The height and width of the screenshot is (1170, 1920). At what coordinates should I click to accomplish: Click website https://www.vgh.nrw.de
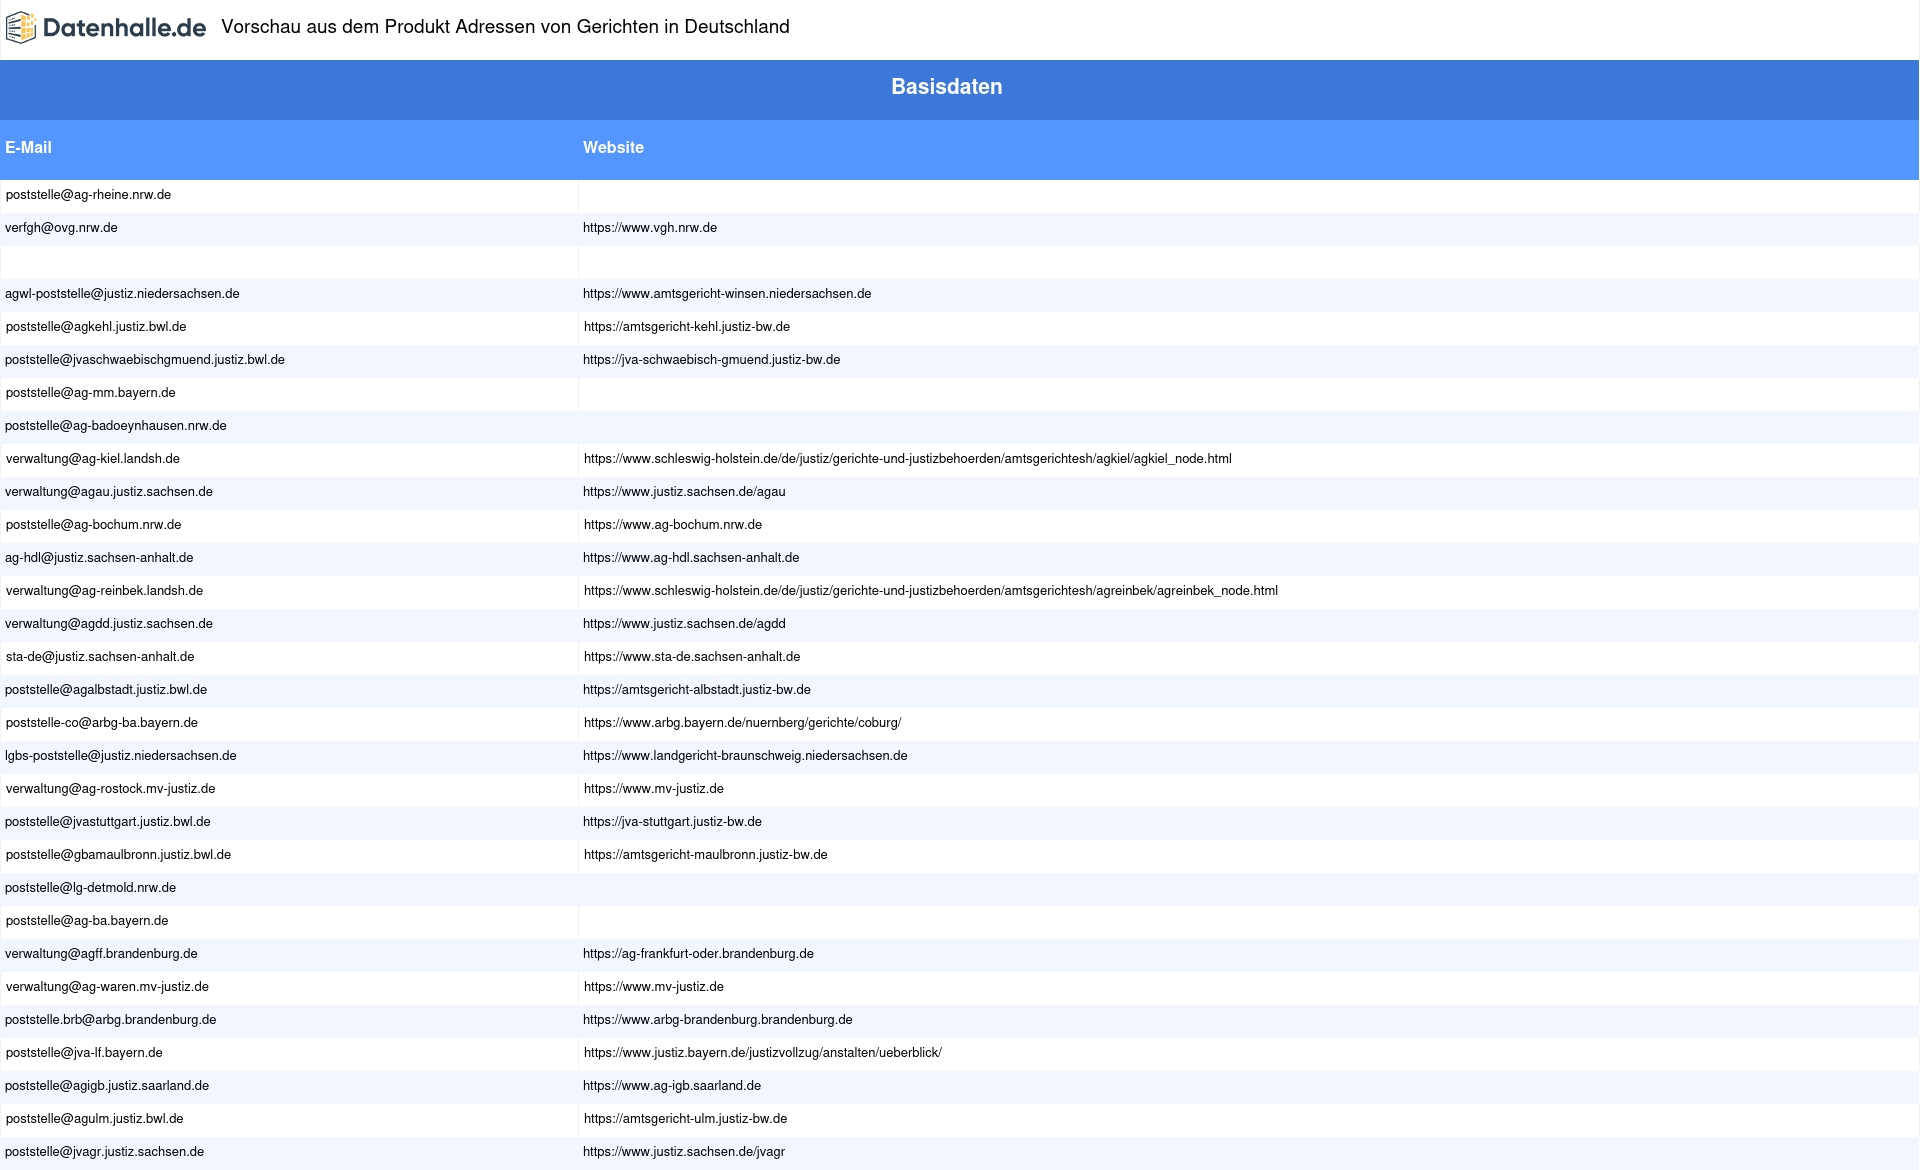pyautogui.click(x=650, y=228)
